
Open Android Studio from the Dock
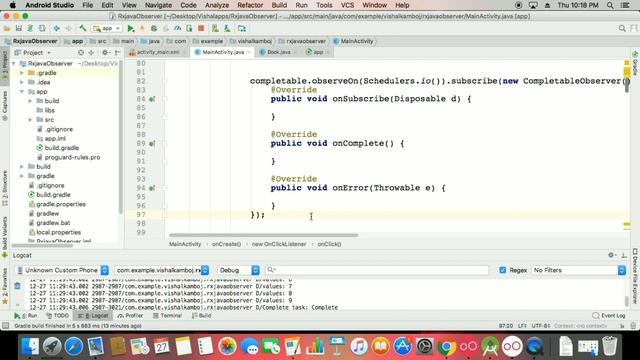[x=490, y=347]
